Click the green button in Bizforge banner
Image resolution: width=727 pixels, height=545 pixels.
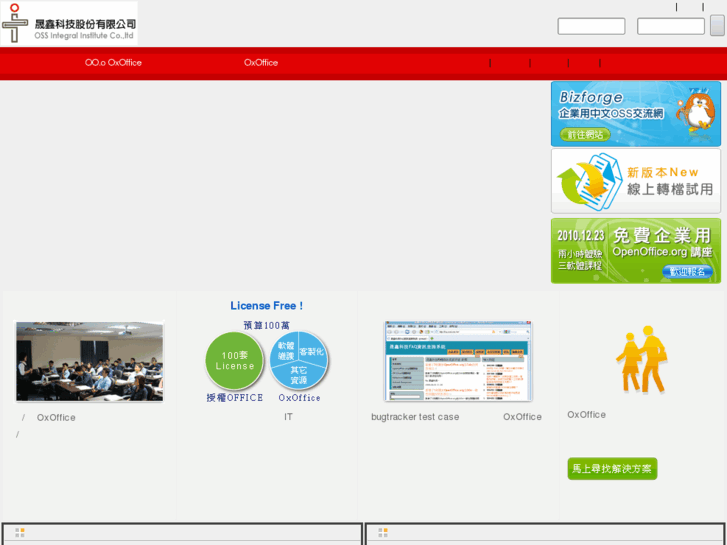coord(585,135)
